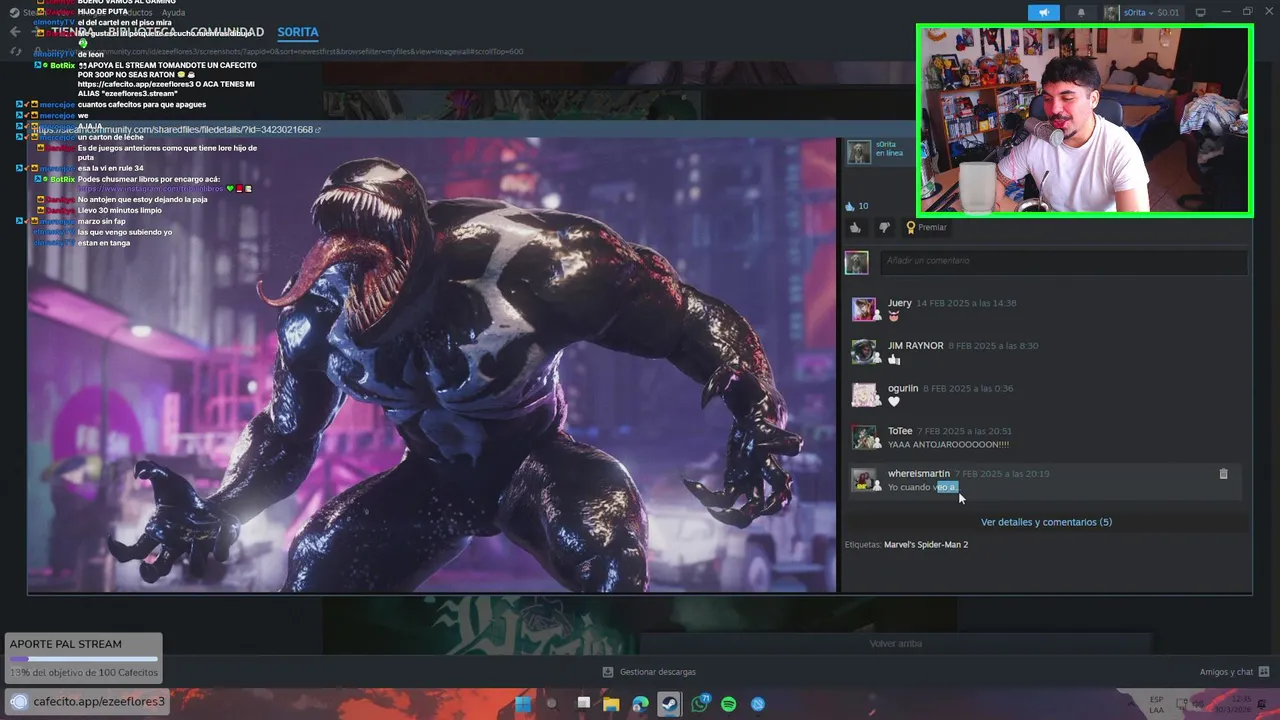Open the Ayuda menu
The image size is (1280, 720).
[x=173, y=13]
